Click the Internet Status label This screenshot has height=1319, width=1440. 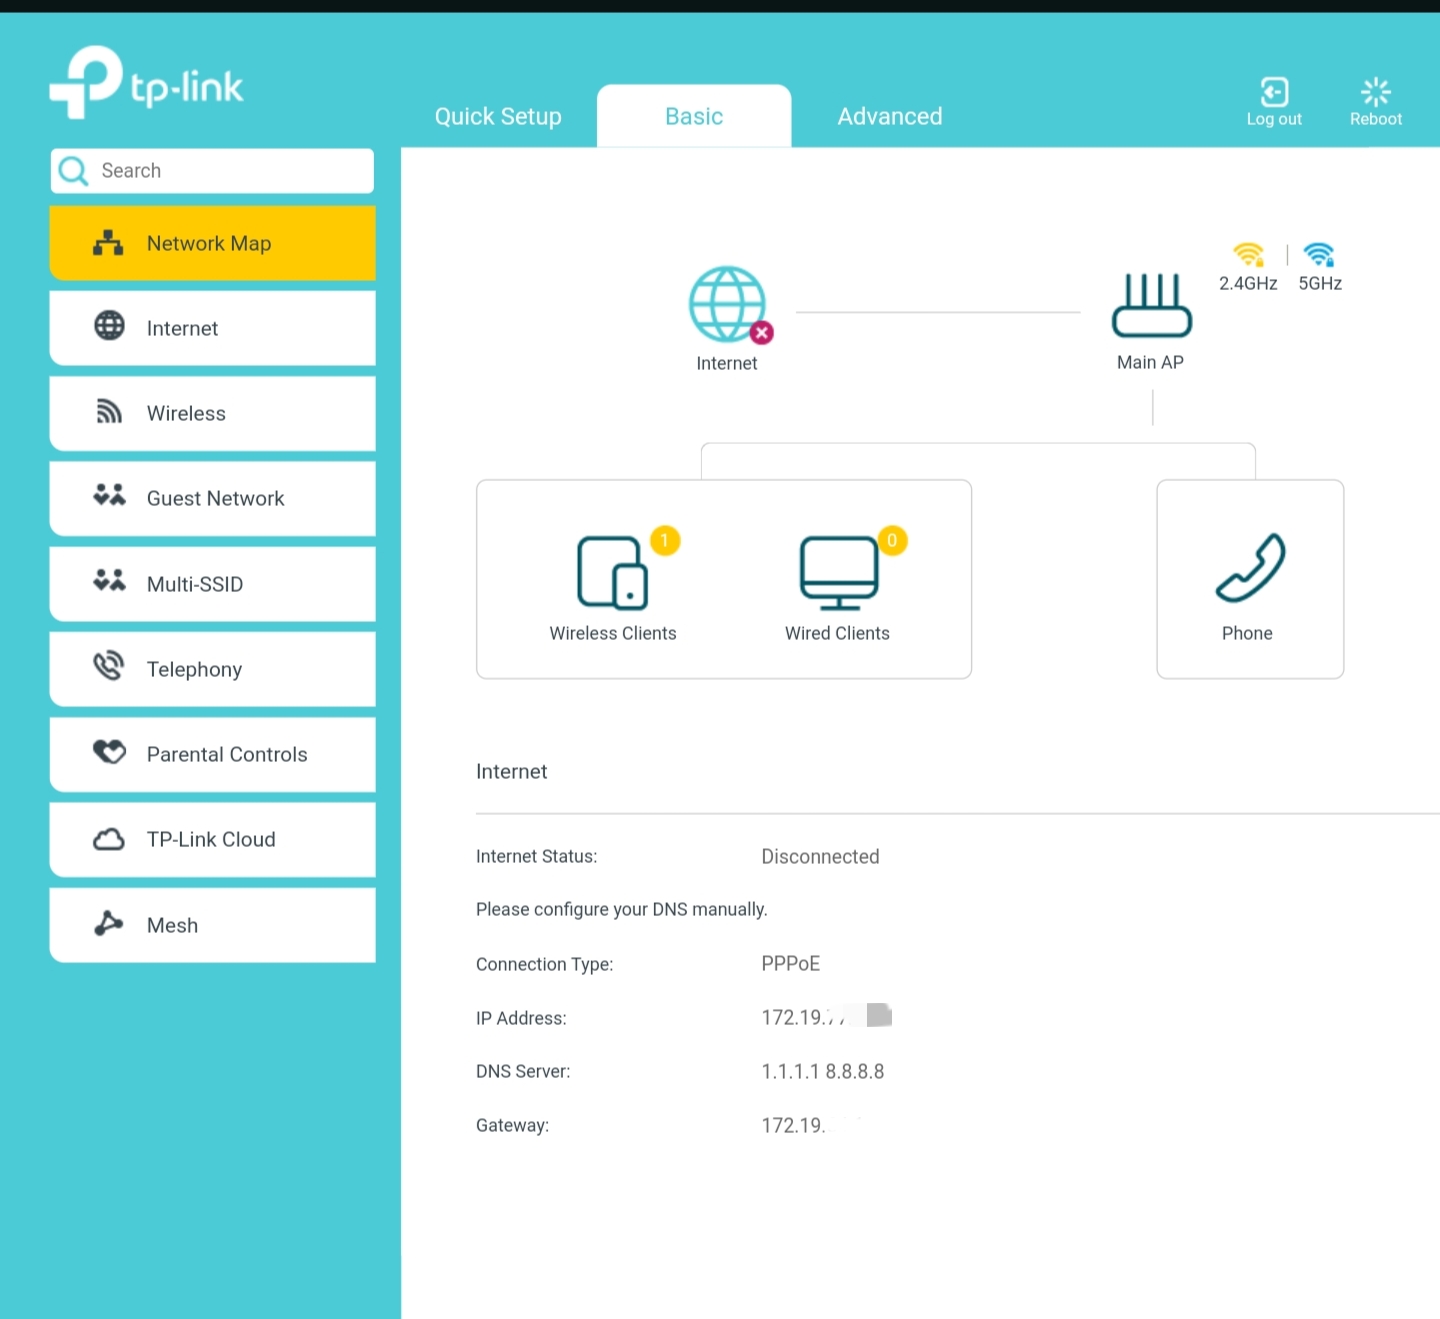click(x=536, y=857)
